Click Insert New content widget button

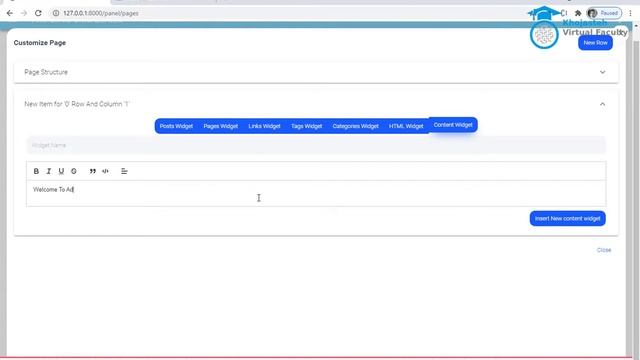point(567,218)
